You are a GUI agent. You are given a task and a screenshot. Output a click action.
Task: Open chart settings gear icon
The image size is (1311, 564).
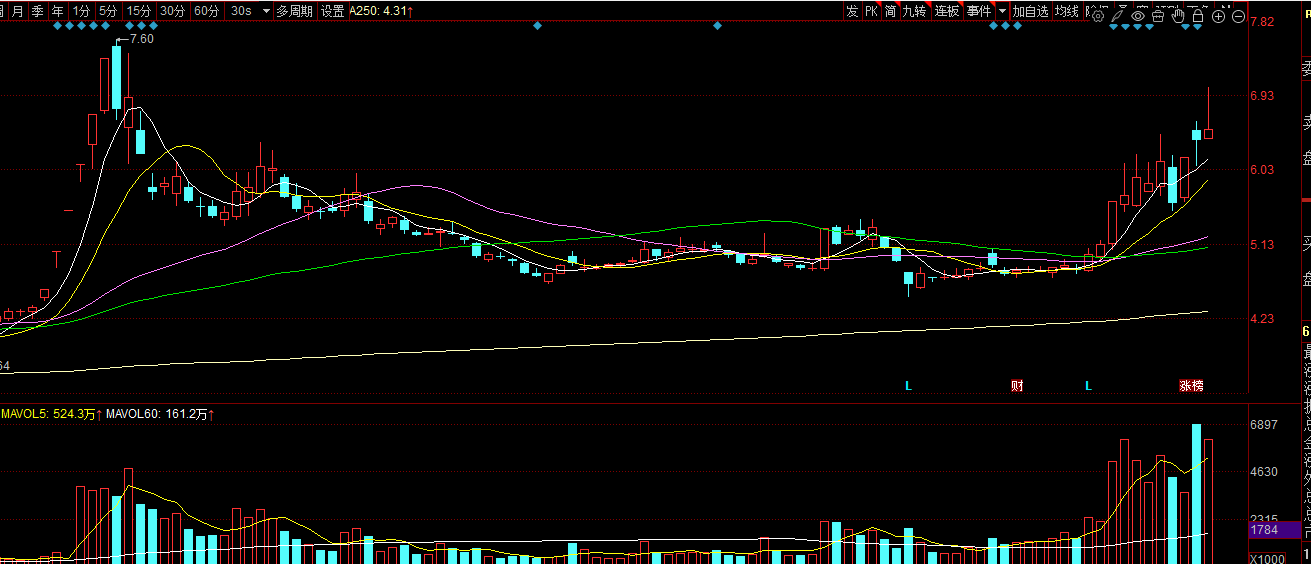(x=1097, y=16)
